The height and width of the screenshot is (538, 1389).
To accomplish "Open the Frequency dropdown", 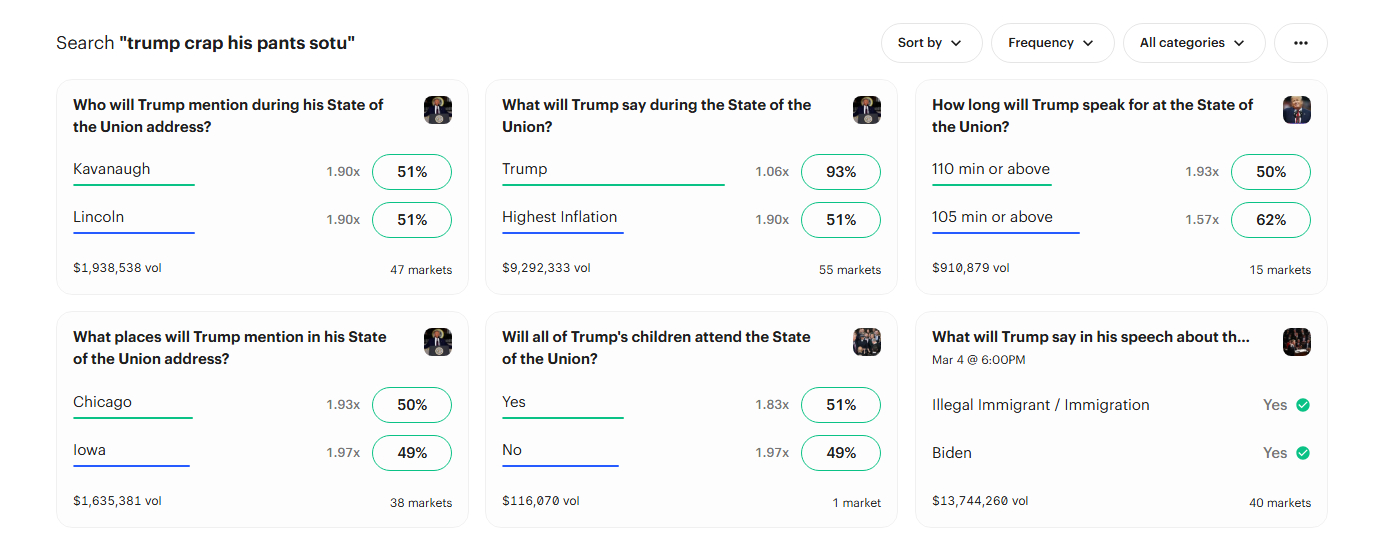I will pyautogui.click(x=1052, y=43).
